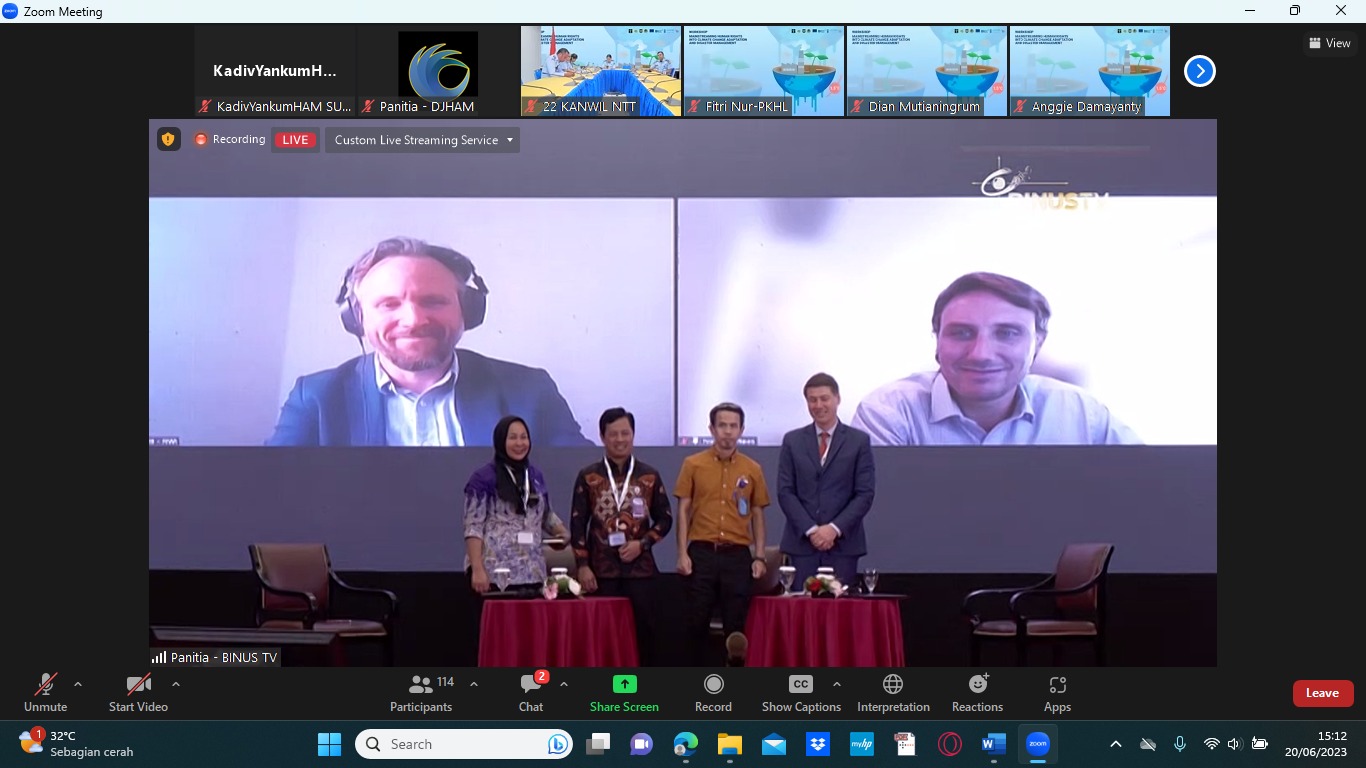The image size is (1366, 768).
Task: Expand video options arrow beside Start Video
Action: tap(176, 685)
